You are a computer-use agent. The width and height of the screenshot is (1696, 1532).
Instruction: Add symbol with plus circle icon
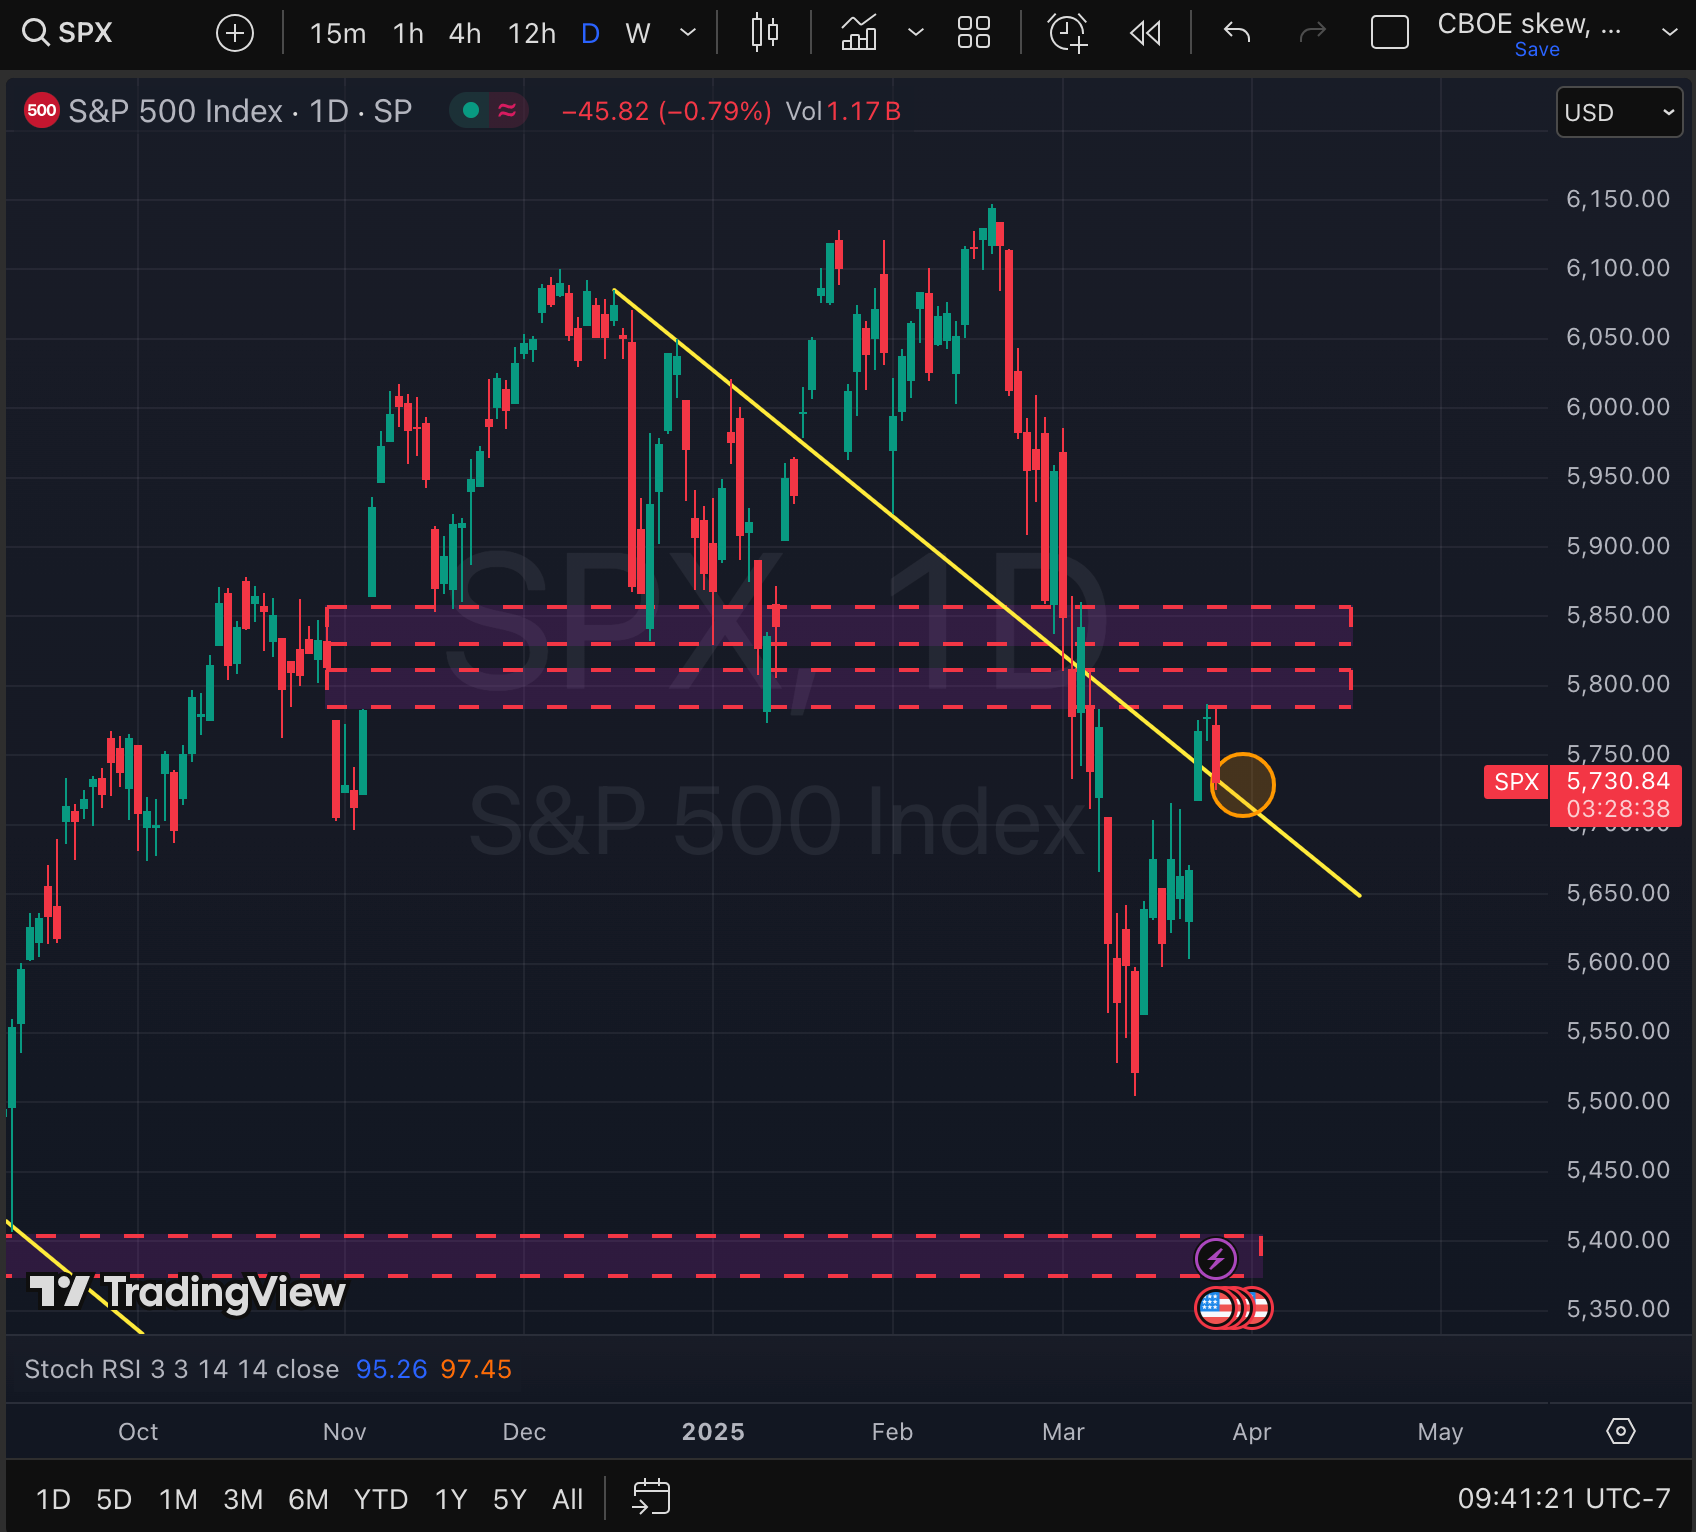coord(235,33)
